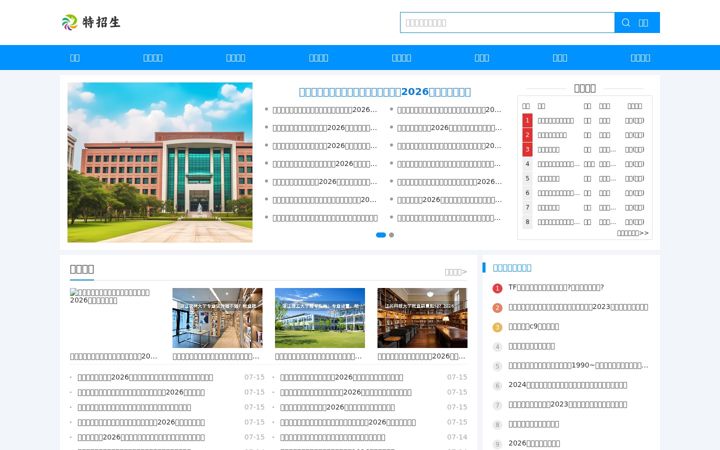
Task: Open the modern bookshelf library thumbnail
Action: pos(217,318)
